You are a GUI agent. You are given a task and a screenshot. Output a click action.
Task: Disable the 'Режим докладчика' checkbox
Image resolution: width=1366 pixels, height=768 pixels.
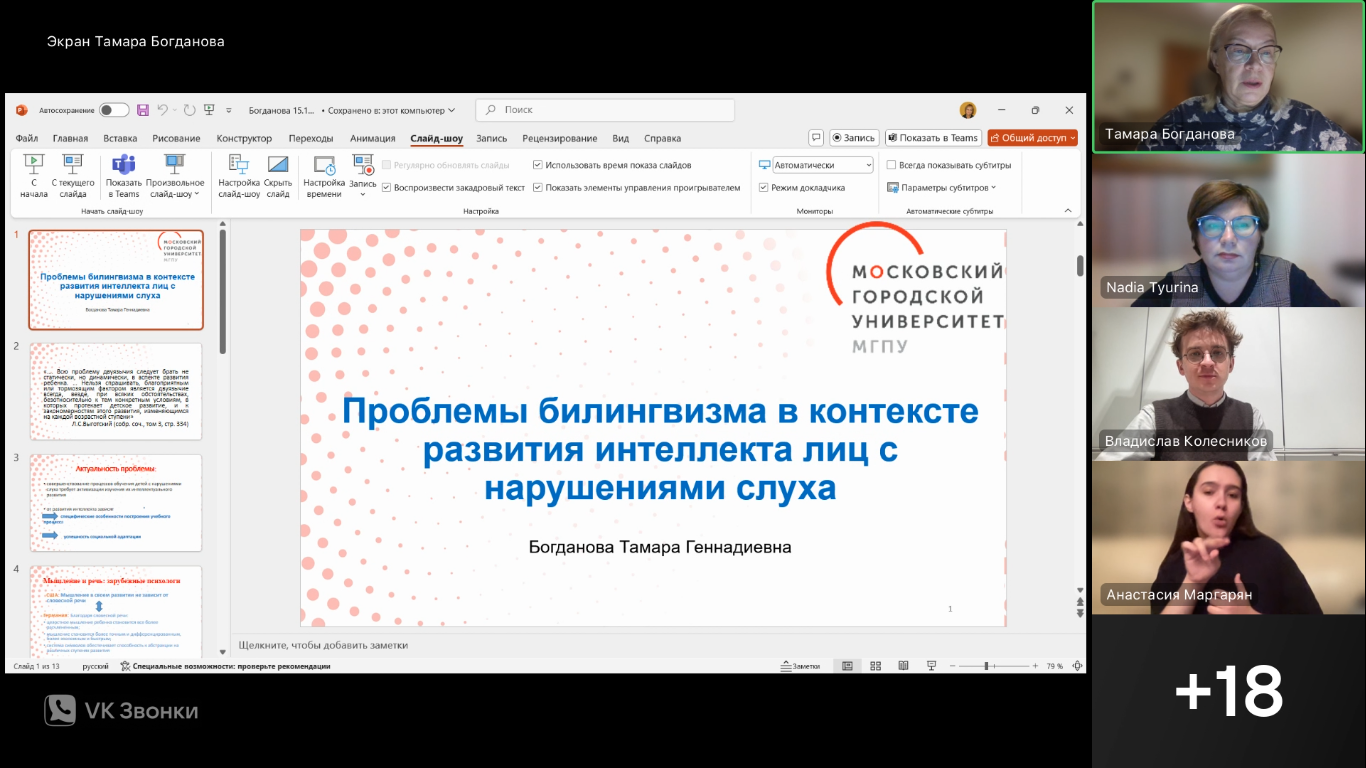tap(764, 187)
